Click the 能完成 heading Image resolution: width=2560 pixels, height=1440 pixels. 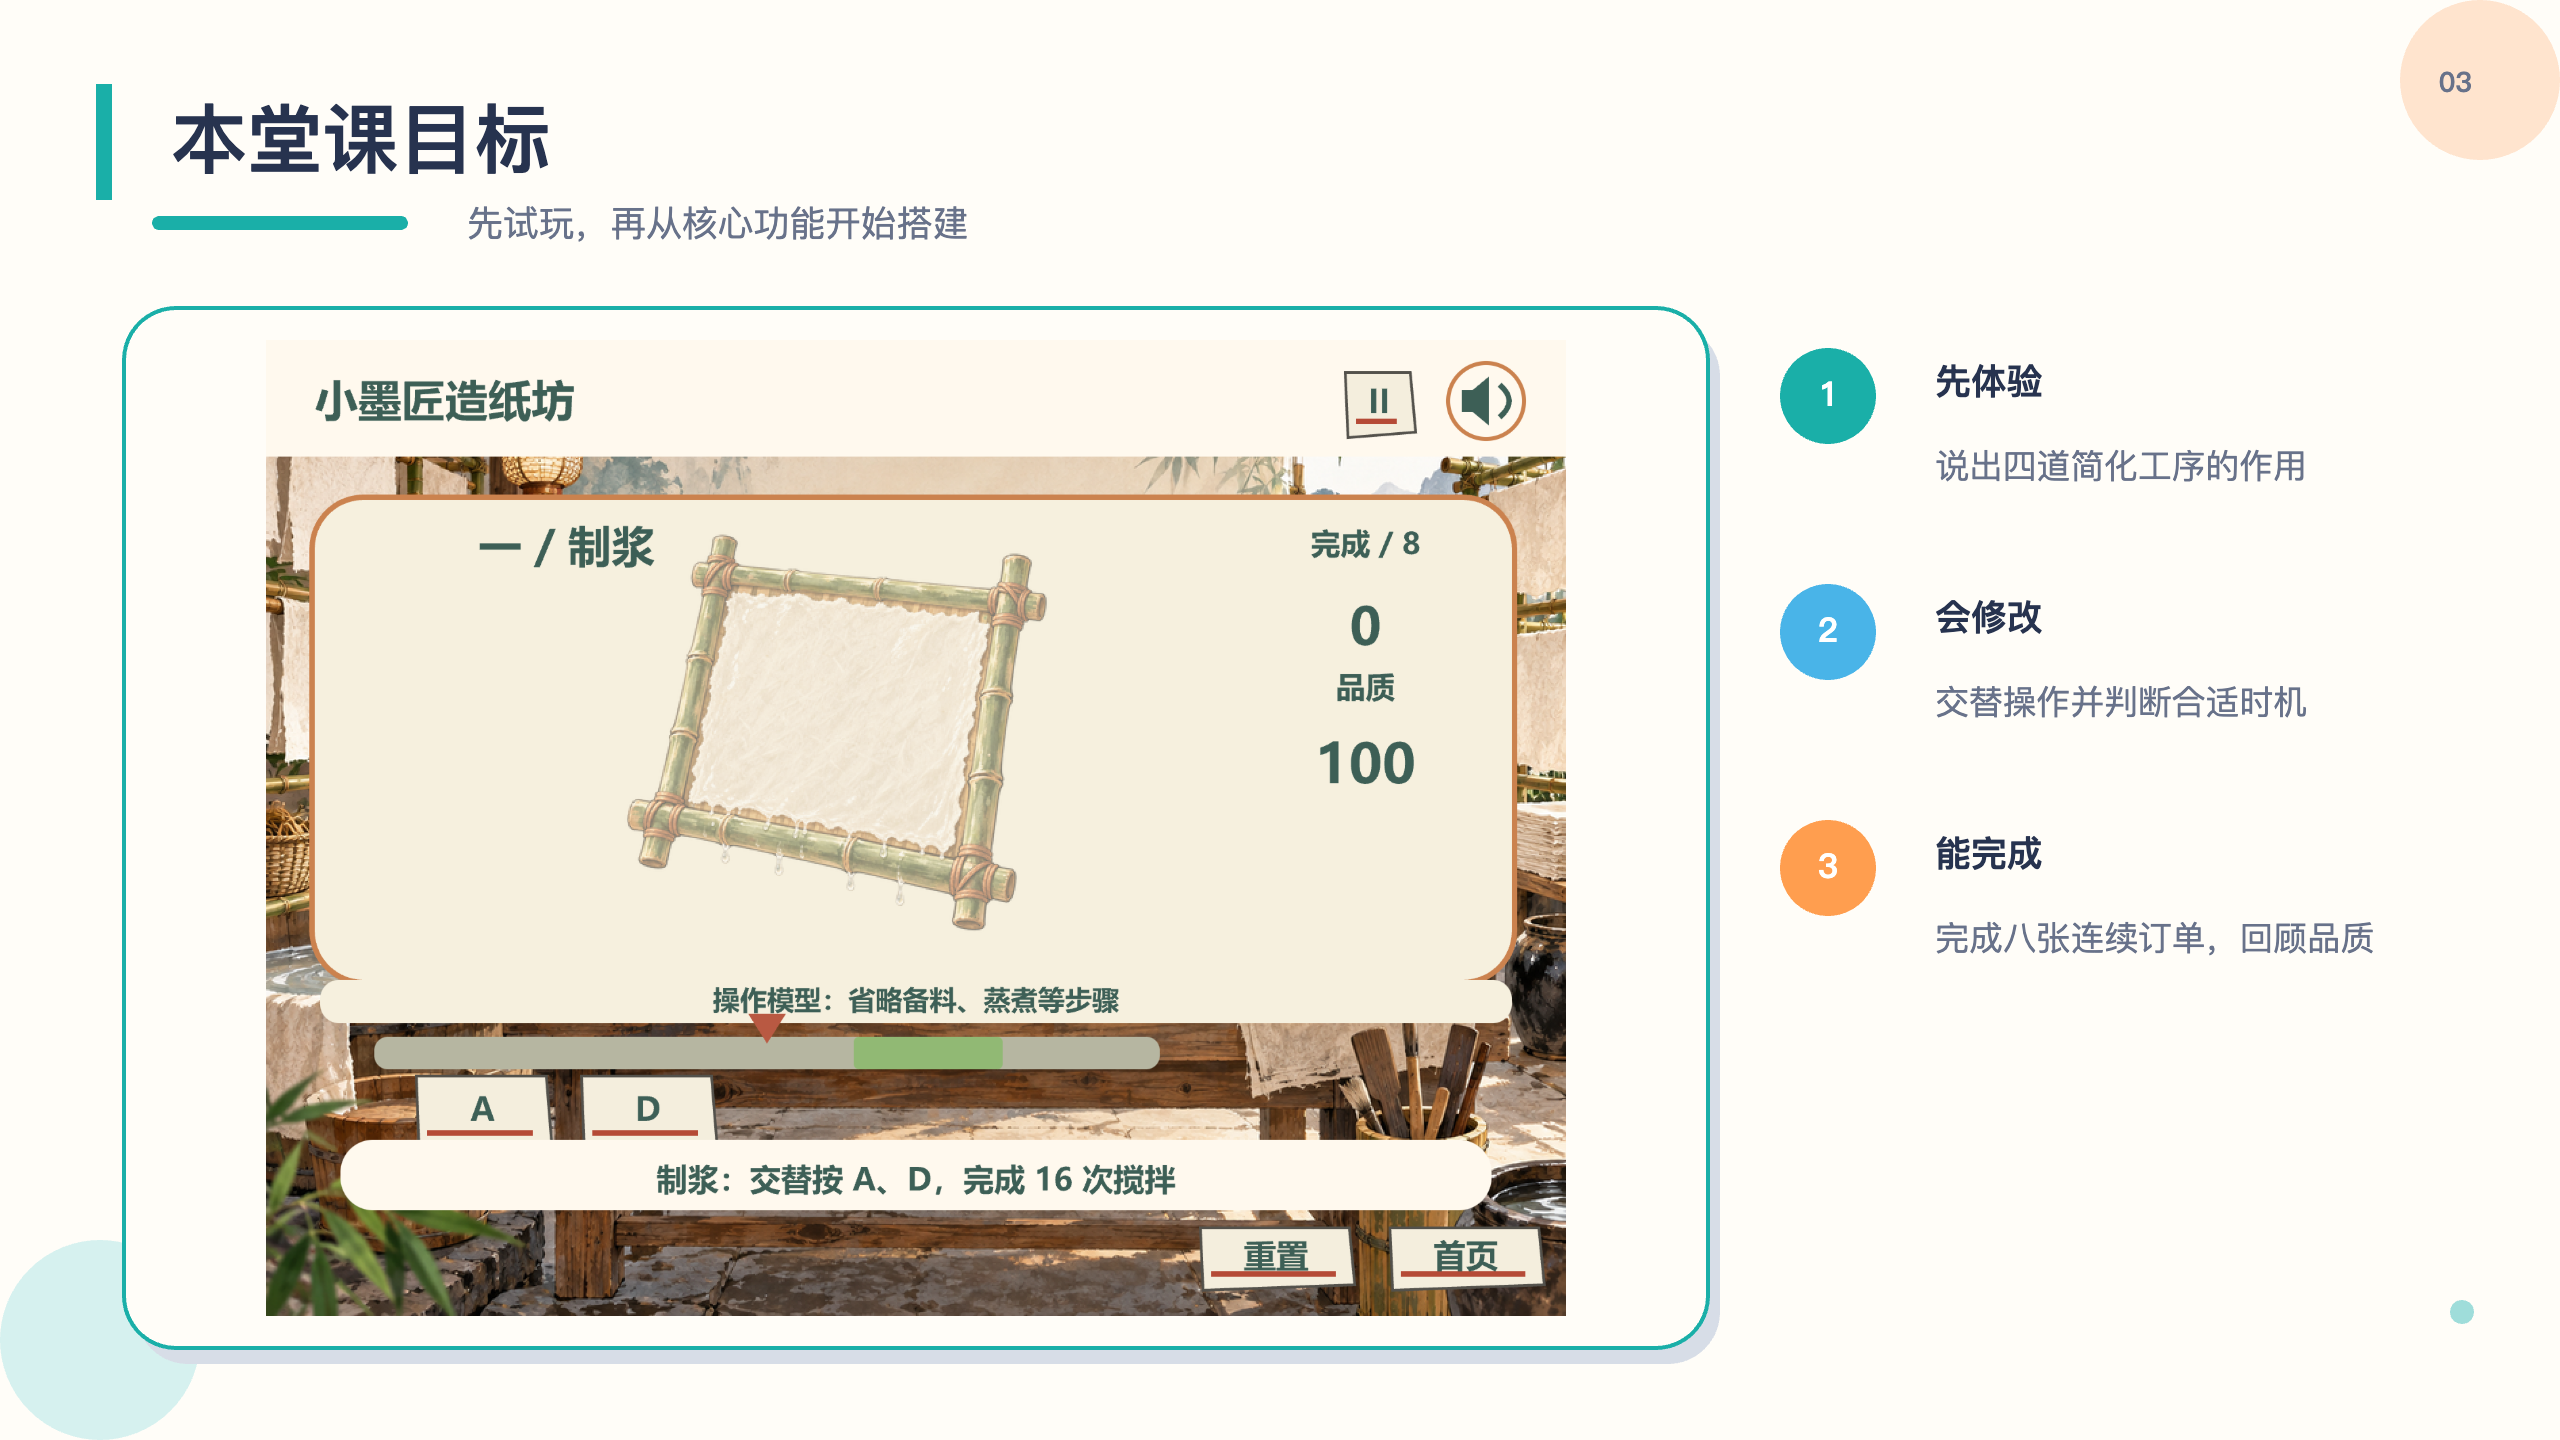(x=1988, y=854)
